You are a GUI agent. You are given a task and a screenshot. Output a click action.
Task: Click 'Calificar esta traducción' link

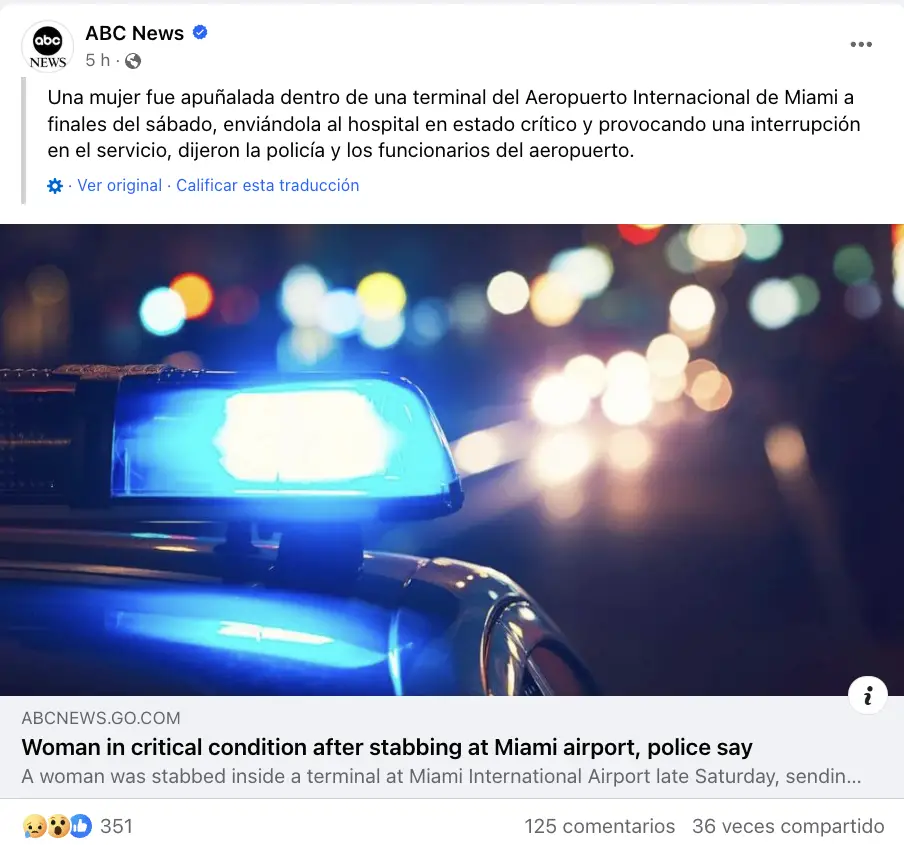point(268,186)
